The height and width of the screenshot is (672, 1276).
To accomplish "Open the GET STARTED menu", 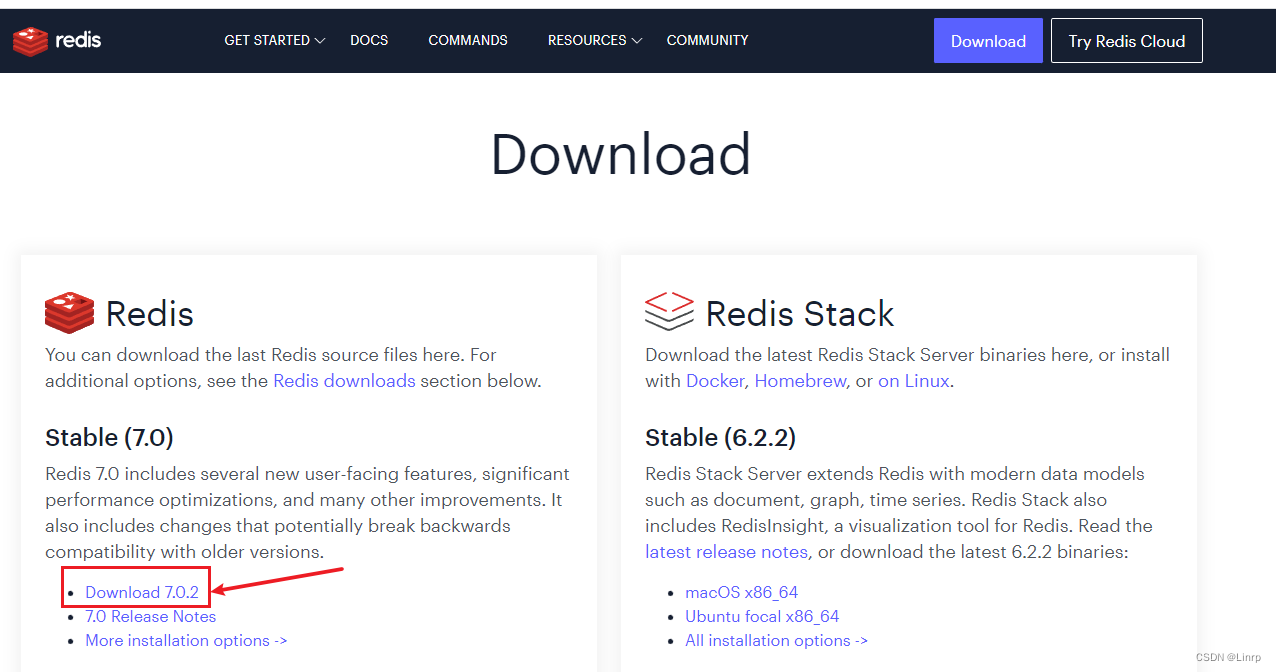I will coord(267,40).
